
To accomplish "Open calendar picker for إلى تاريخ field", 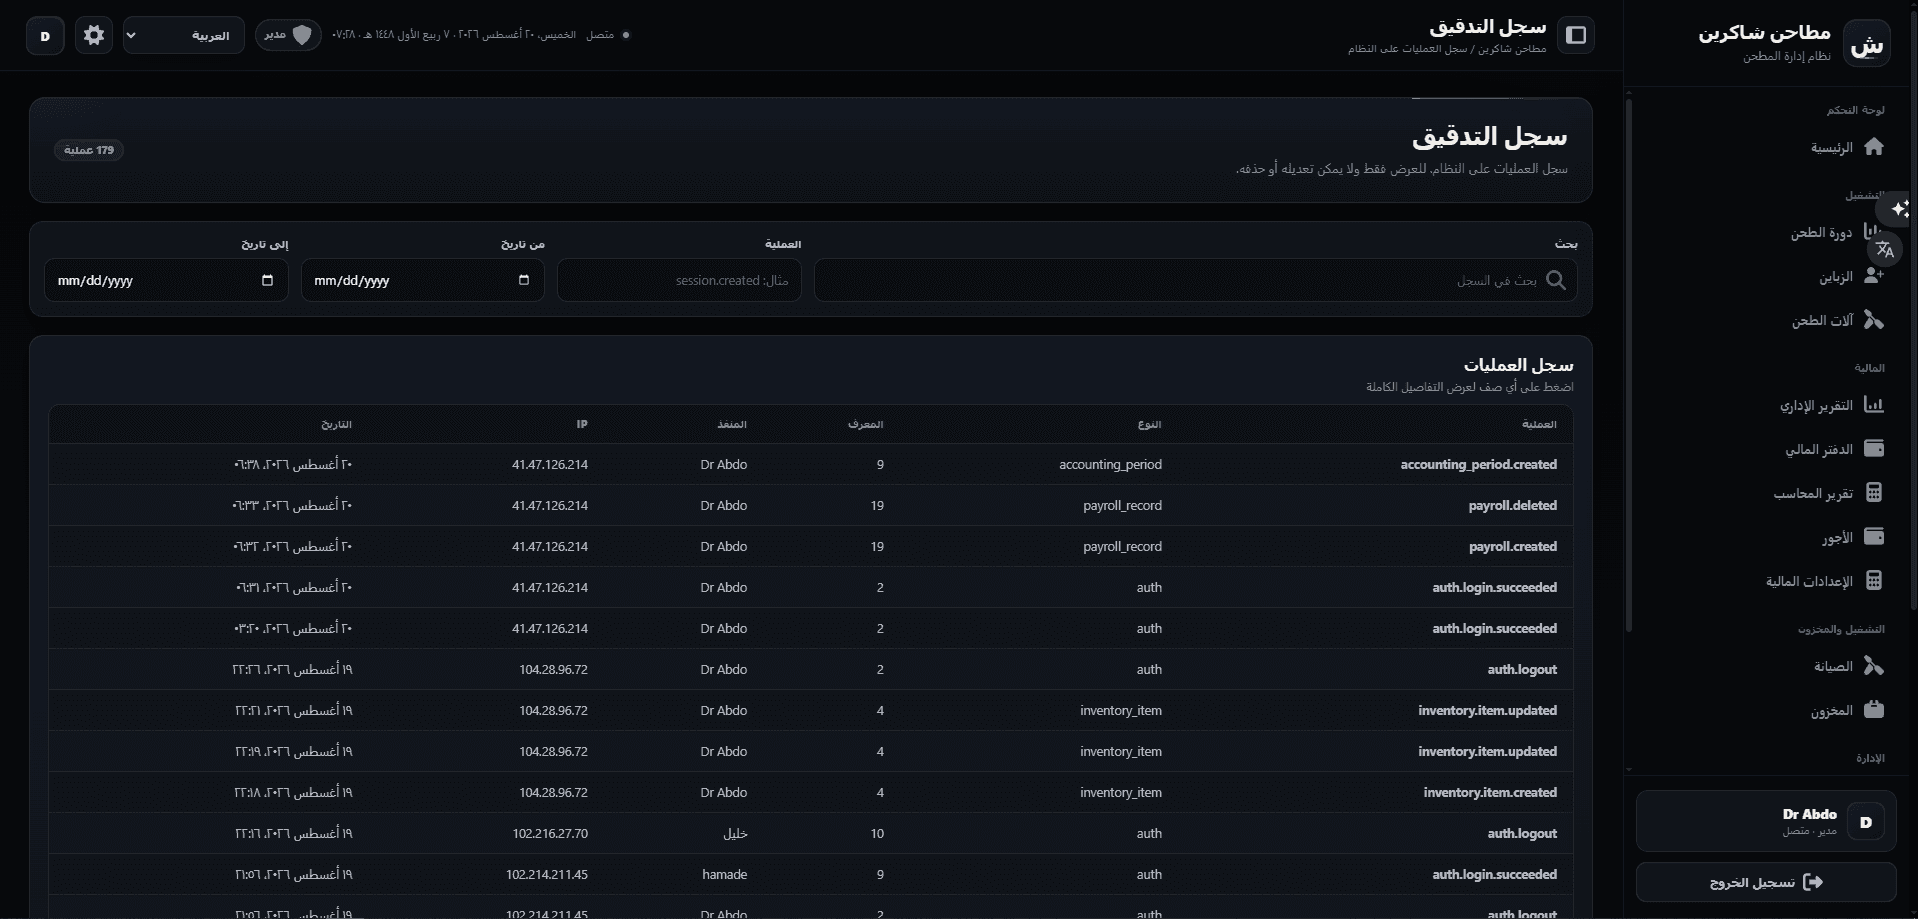I will (x=267, y=280).
